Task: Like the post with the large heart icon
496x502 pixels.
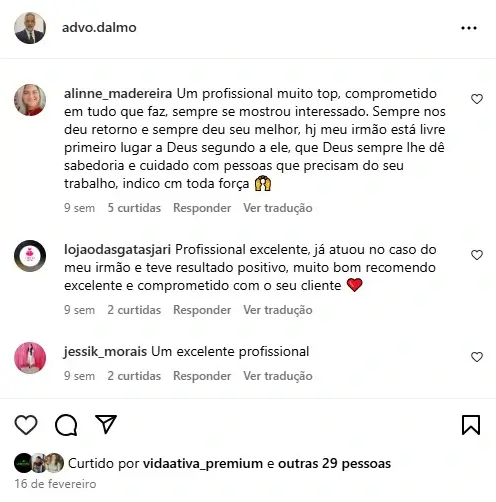Action: click(26, 425)
